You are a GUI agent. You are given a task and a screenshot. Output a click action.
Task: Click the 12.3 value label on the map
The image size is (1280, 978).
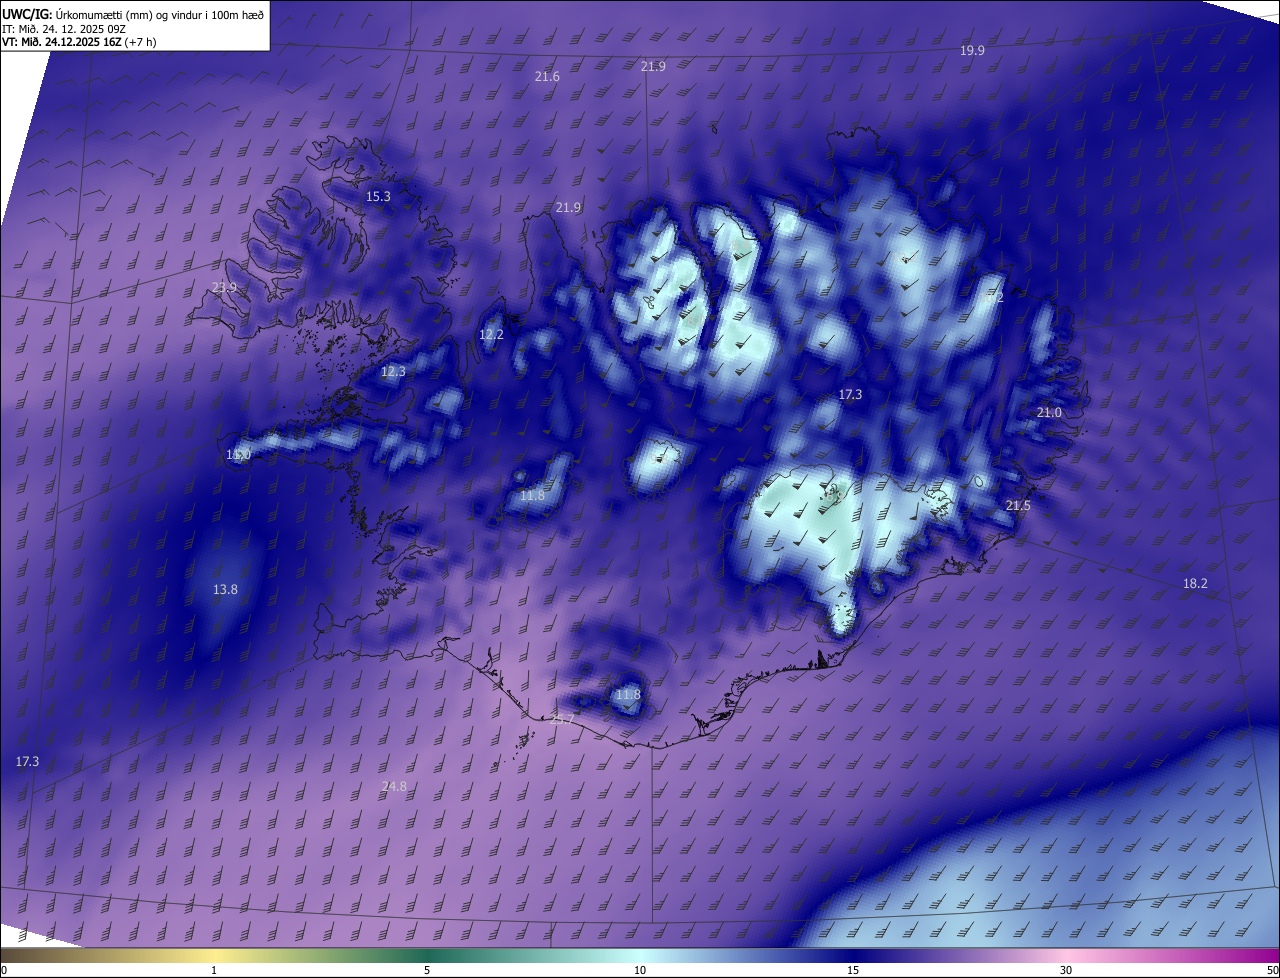[x=393, y=372]
